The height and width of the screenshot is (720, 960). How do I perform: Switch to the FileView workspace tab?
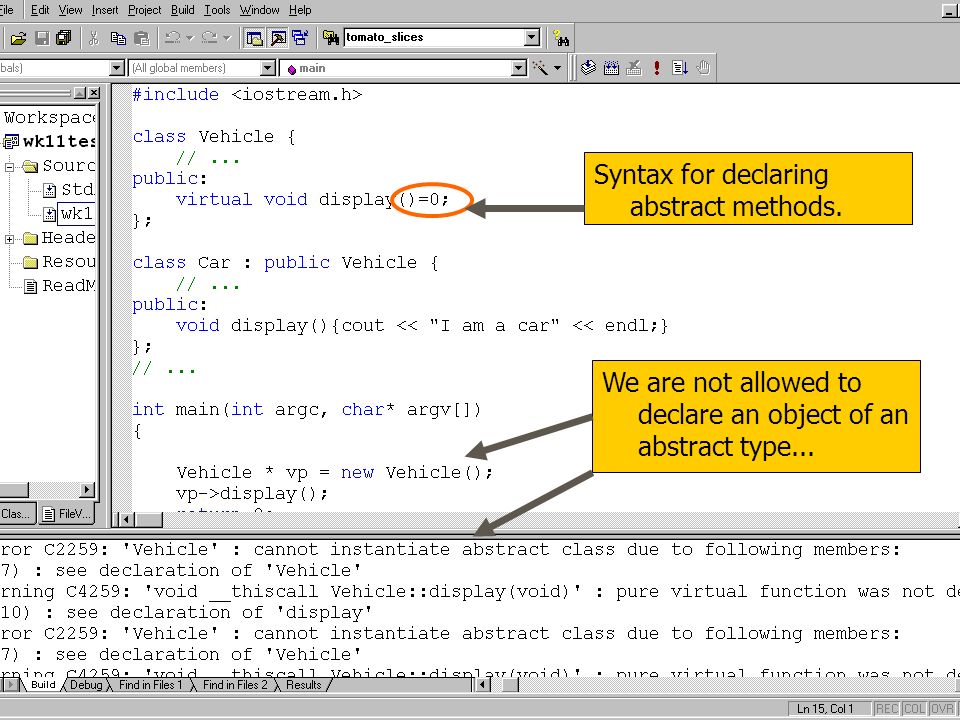[67, 514]
